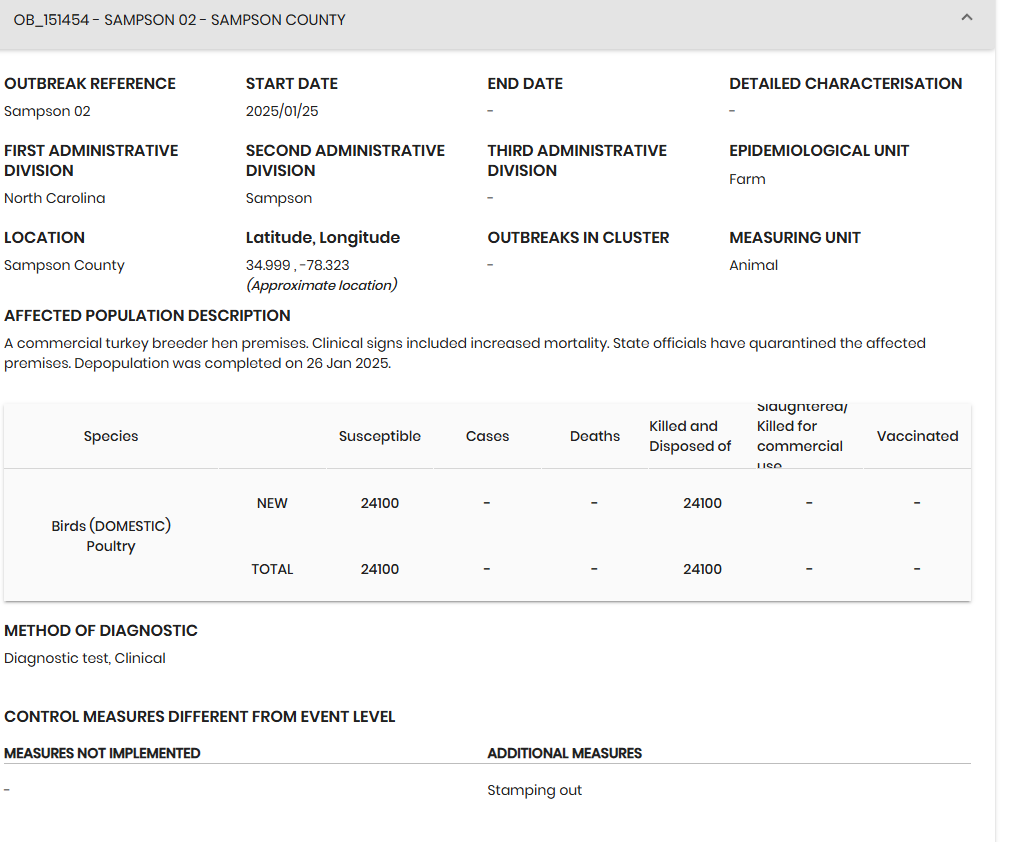Collapse the OB_151454 outbreak panel chevron
The image size is (1015, 842).
click(x=966, y=18)
